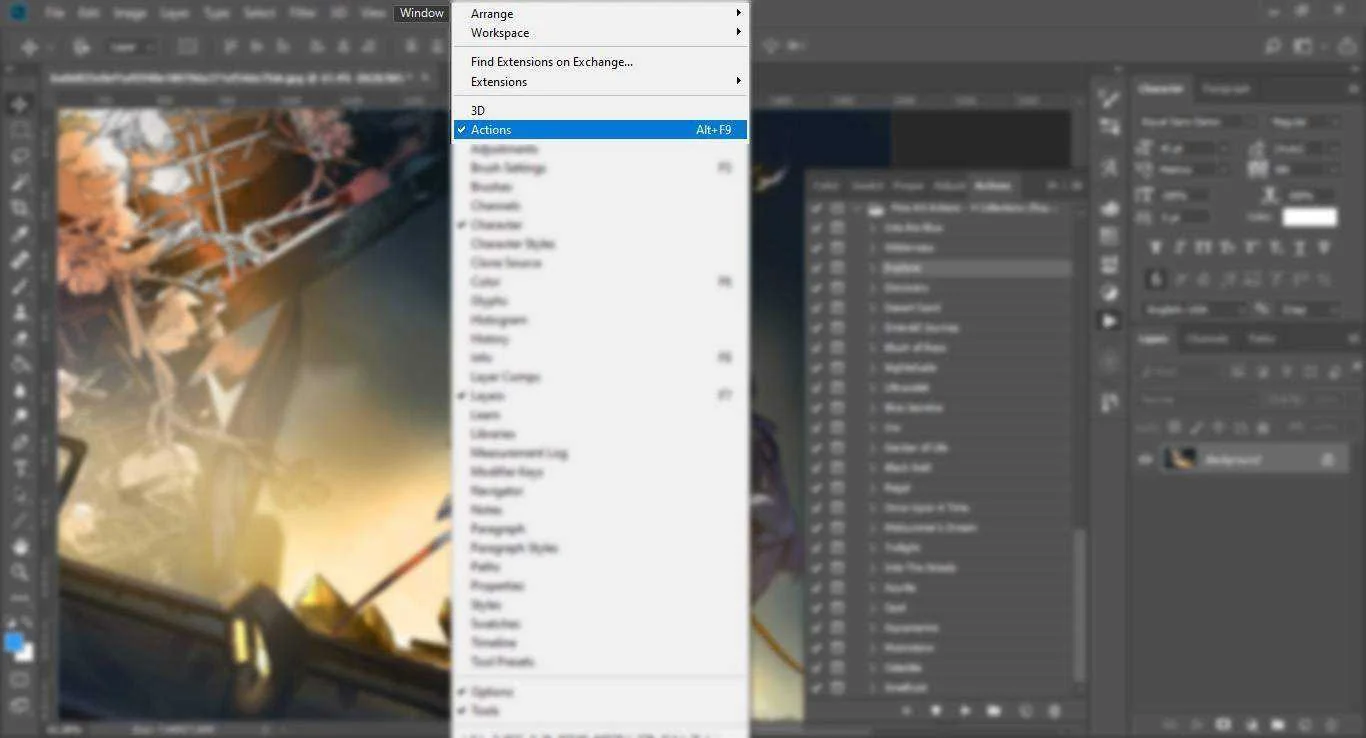1366x738 pixels.
Task: Open the Arrange submenu
Action: coord(600,14)
